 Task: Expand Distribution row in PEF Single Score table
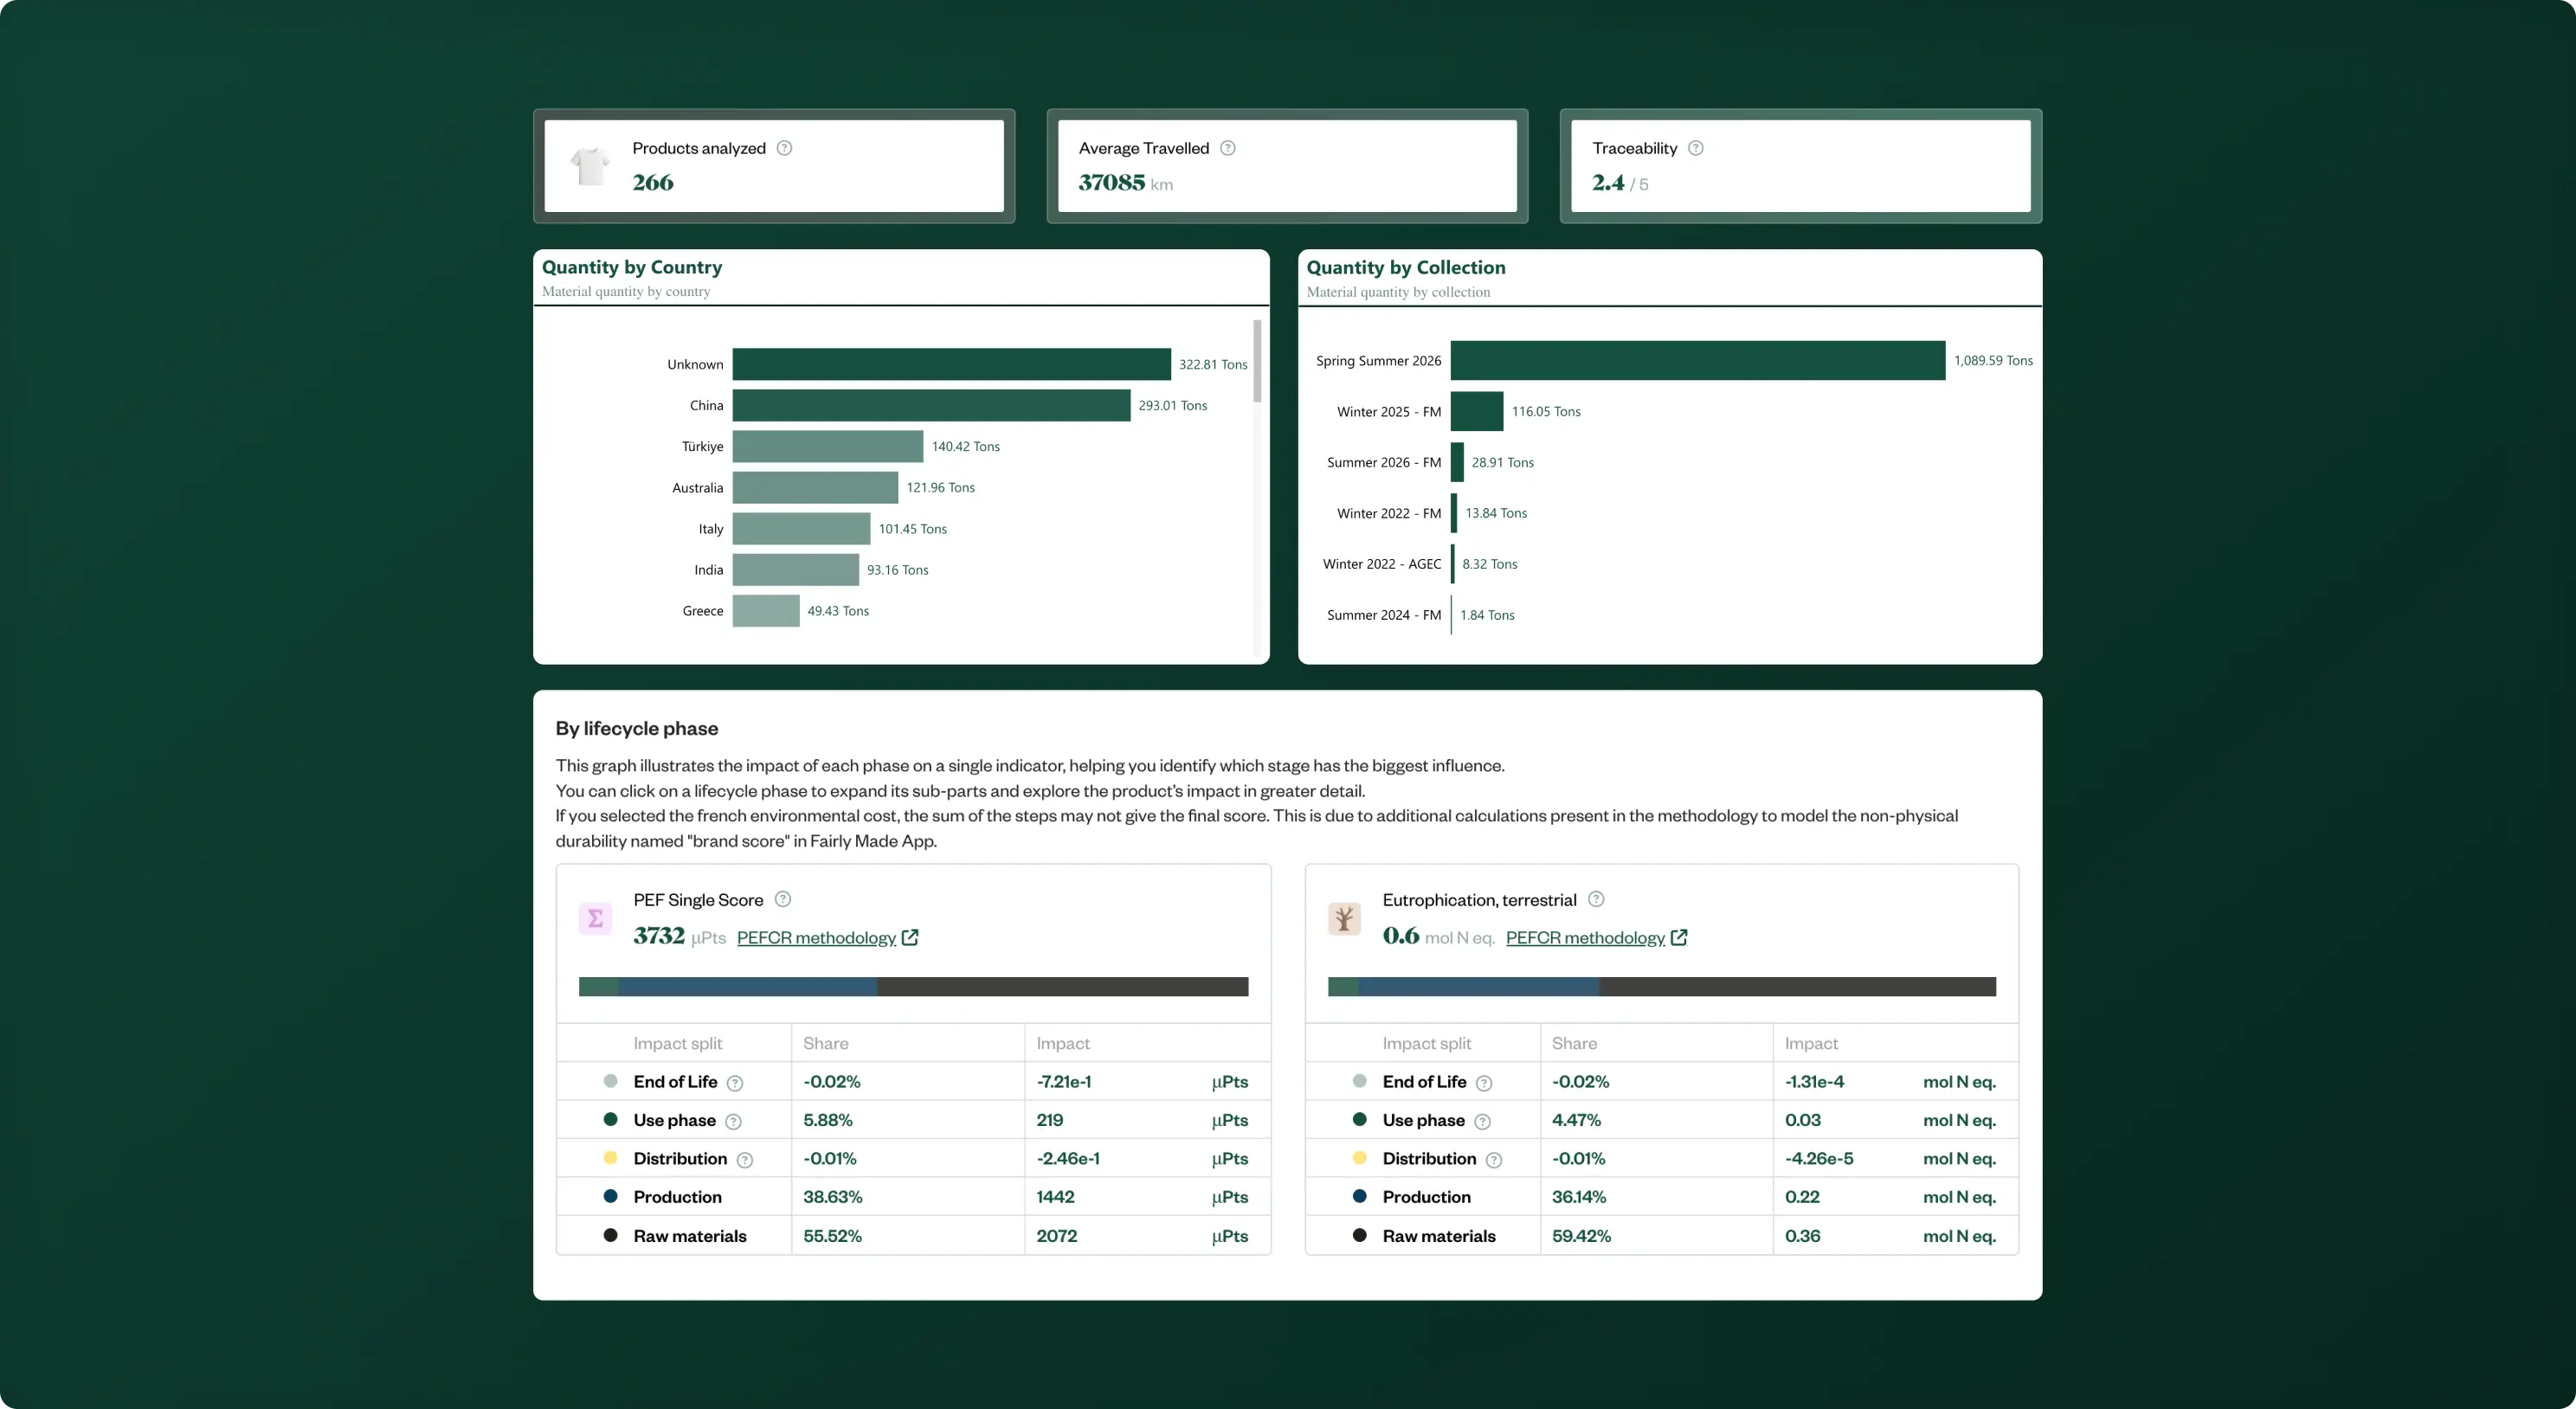913,1158
